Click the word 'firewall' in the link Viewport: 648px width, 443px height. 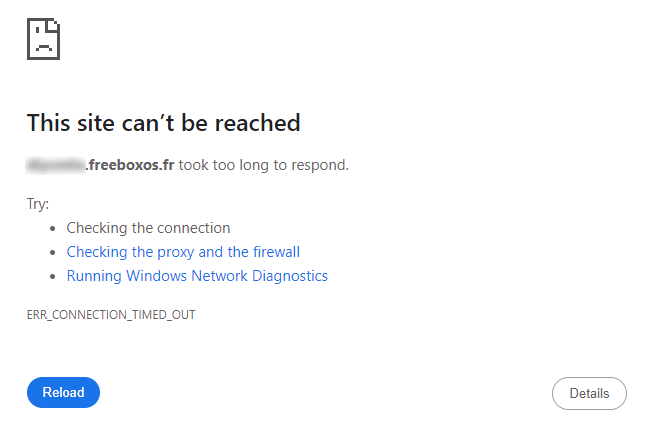276,252
